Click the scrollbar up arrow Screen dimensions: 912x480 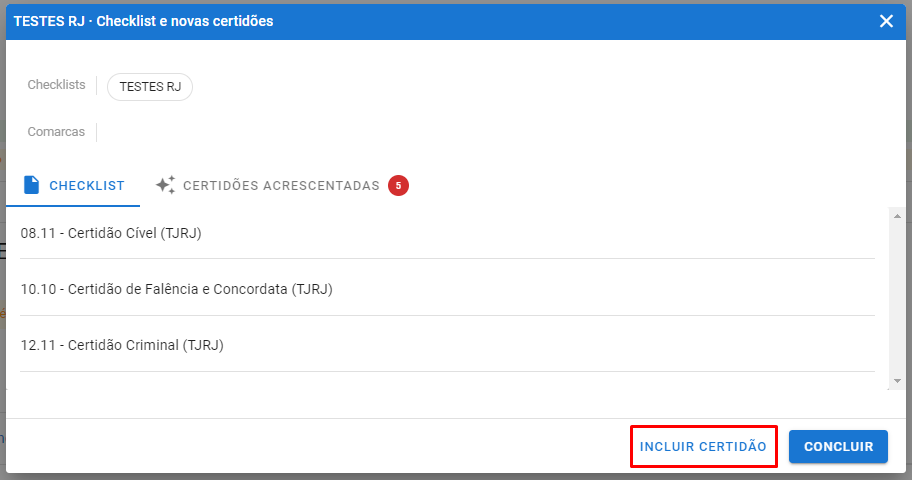897,216
